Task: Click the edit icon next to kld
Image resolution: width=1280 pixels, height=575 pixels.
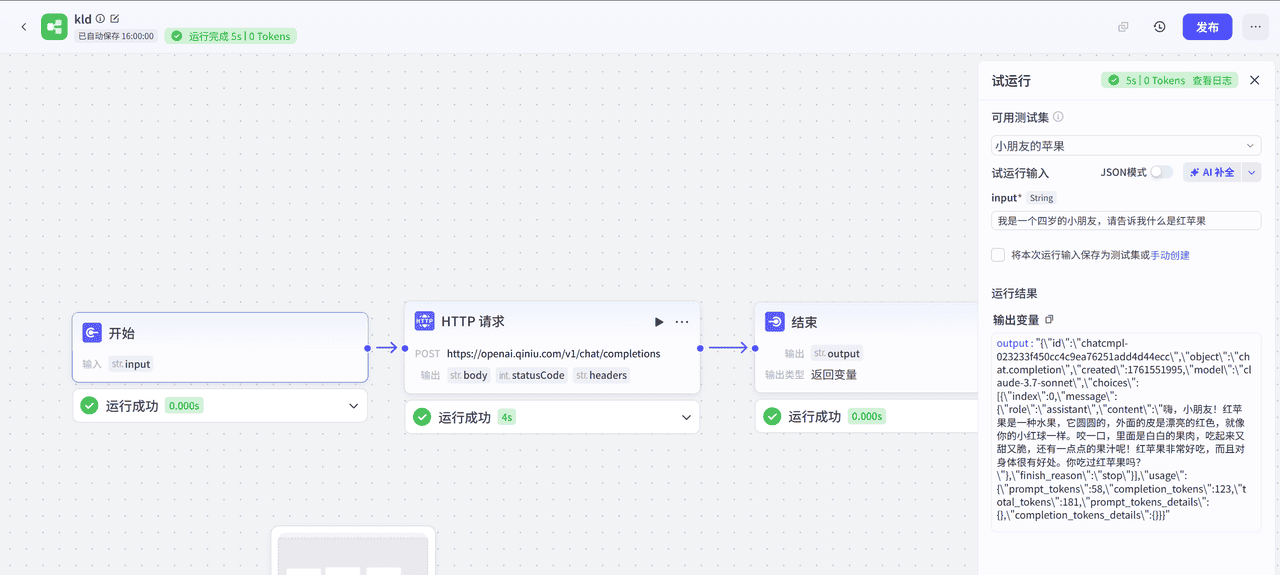Action: click(115, 19)
